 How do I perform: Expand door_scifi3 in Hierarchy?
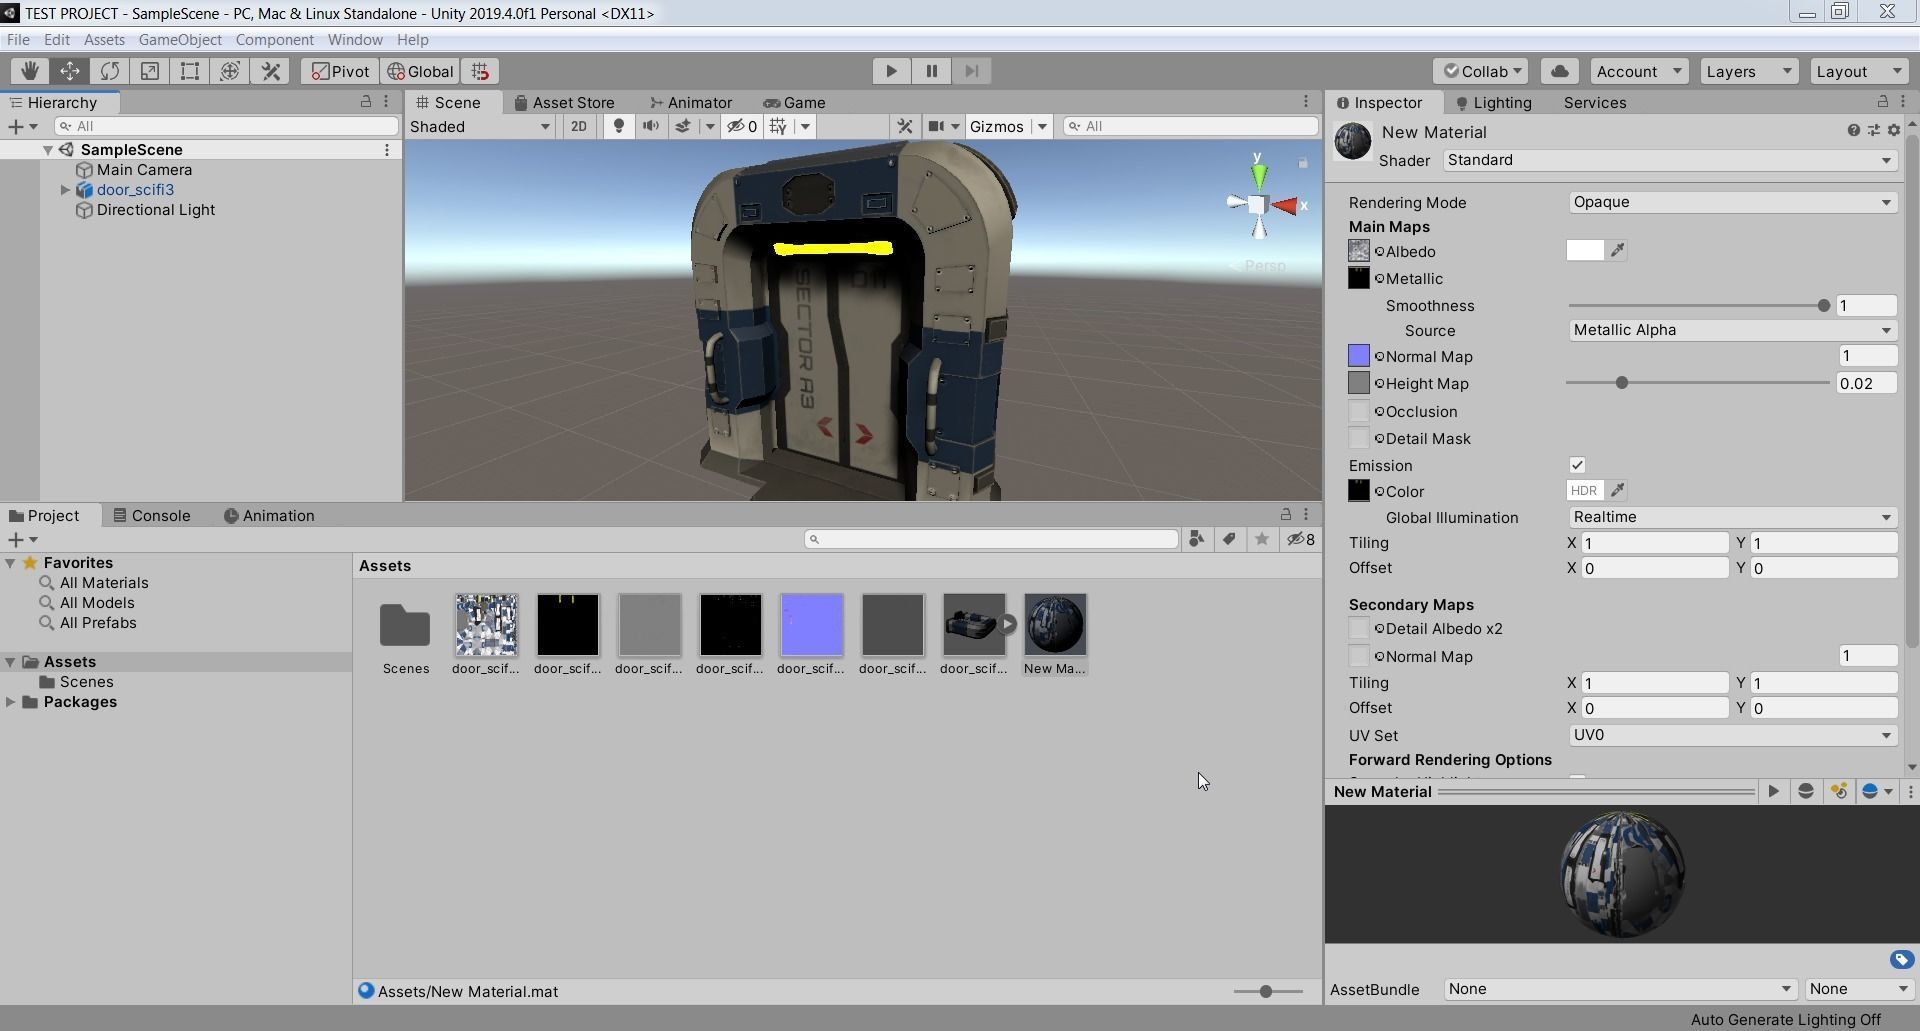click(65, 190)
